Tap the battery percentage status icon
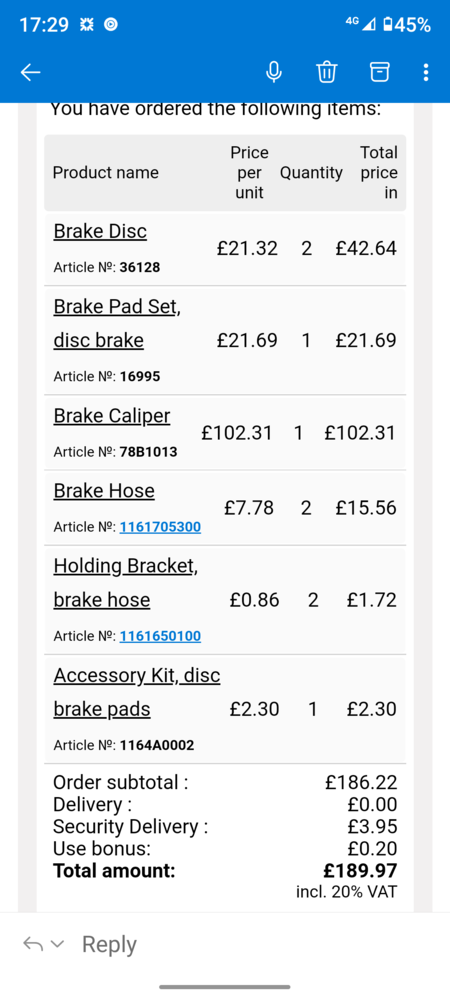 tap(406, 25)
